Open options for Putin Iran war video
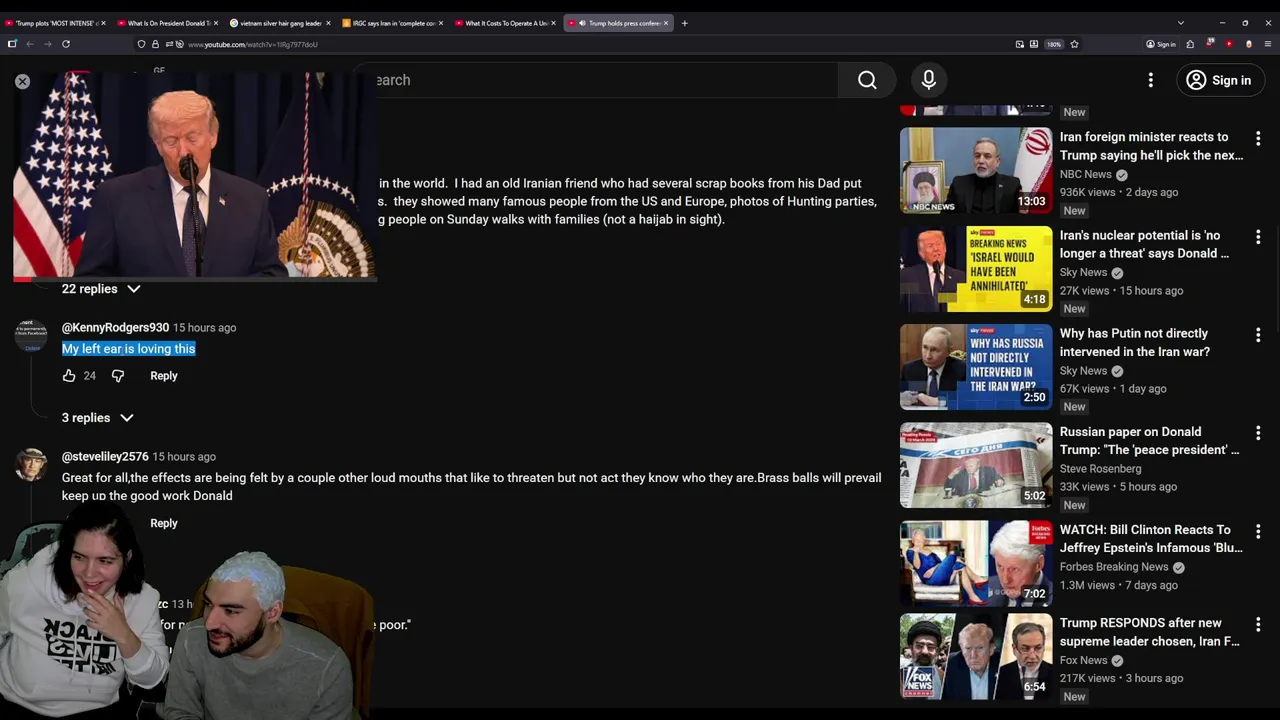The height and width of the screenshot is (720, 1280). click(1258, 335)
